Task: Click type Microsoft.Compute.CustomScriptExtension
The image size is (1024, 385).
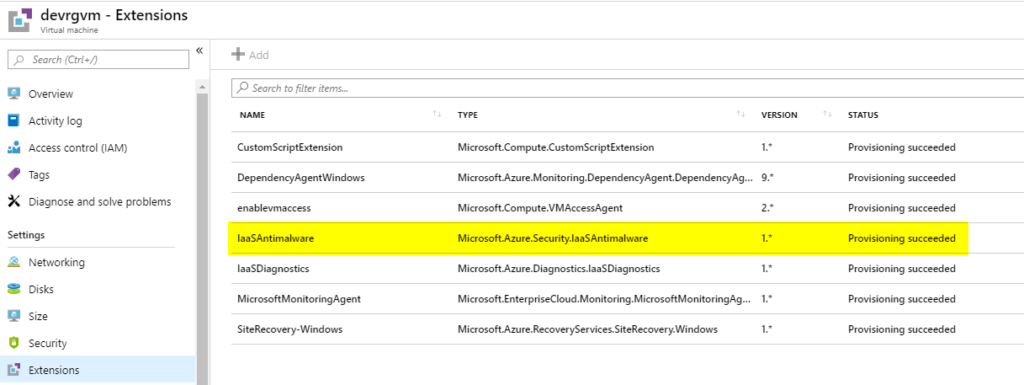Action: [x=556, y=147]
